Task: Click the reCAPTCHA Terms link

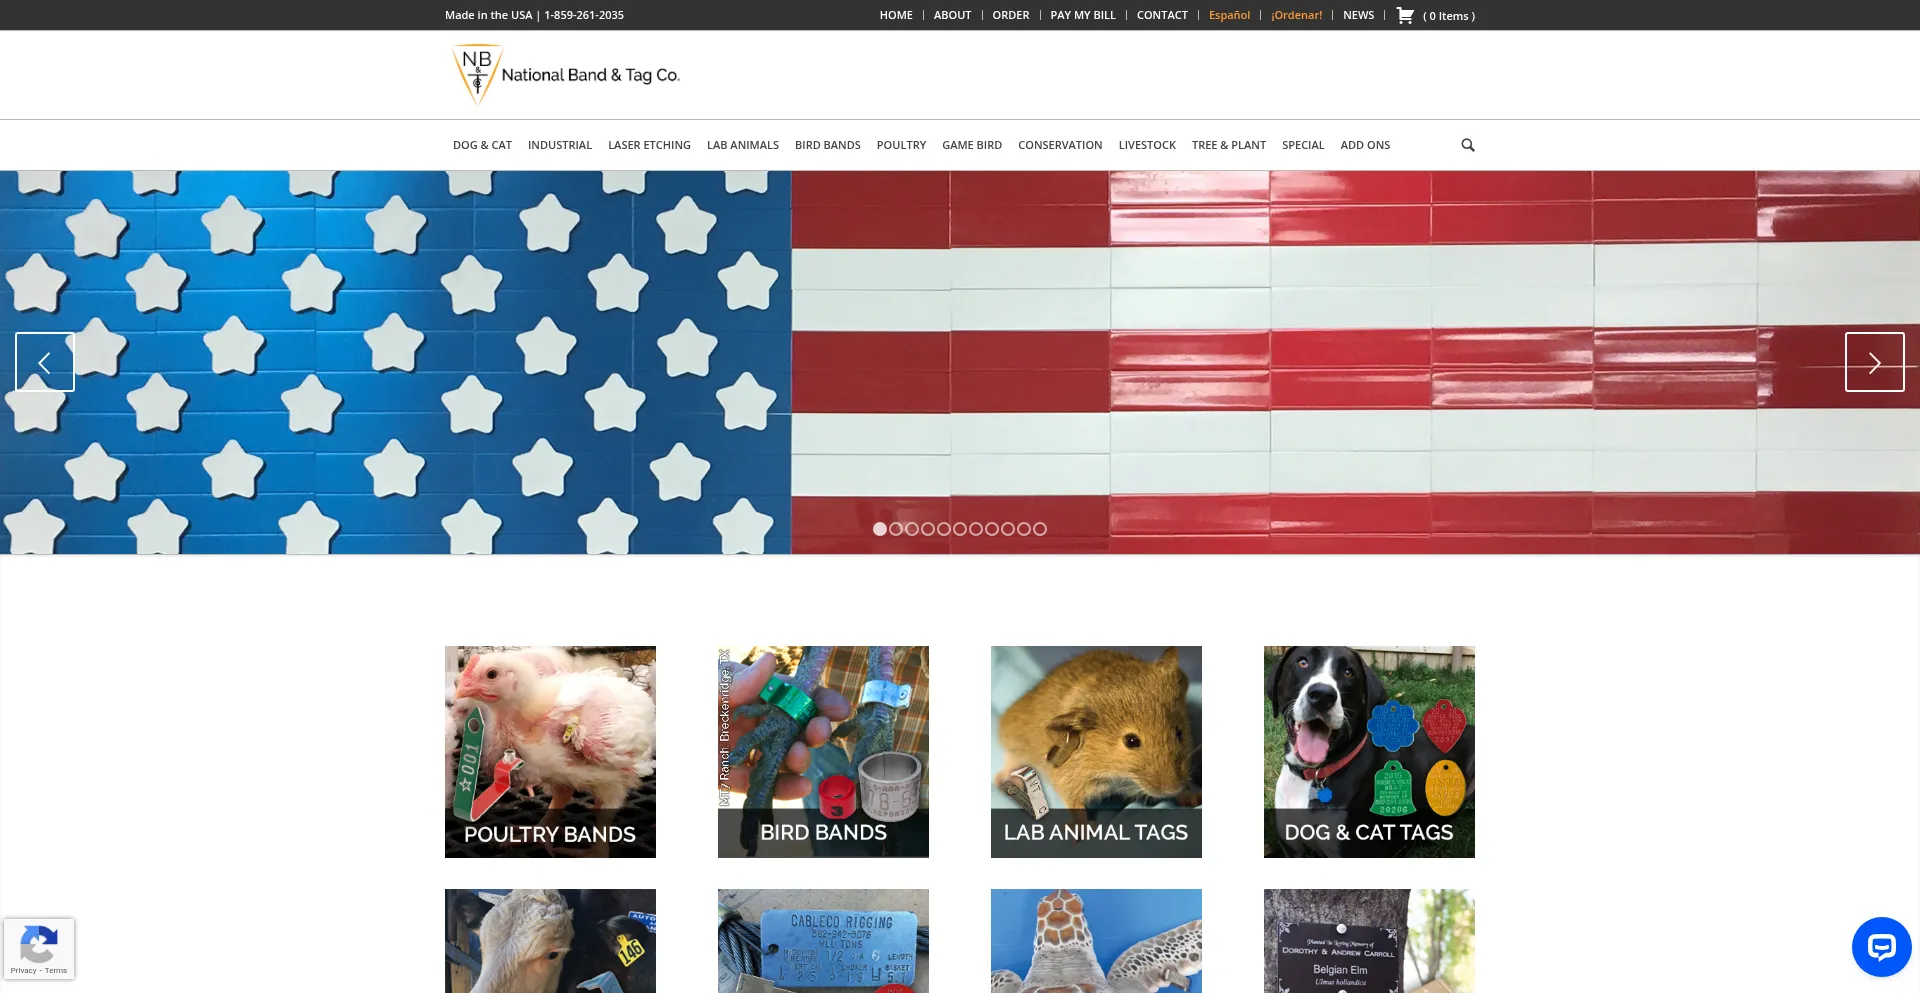Action: [56, 970]
